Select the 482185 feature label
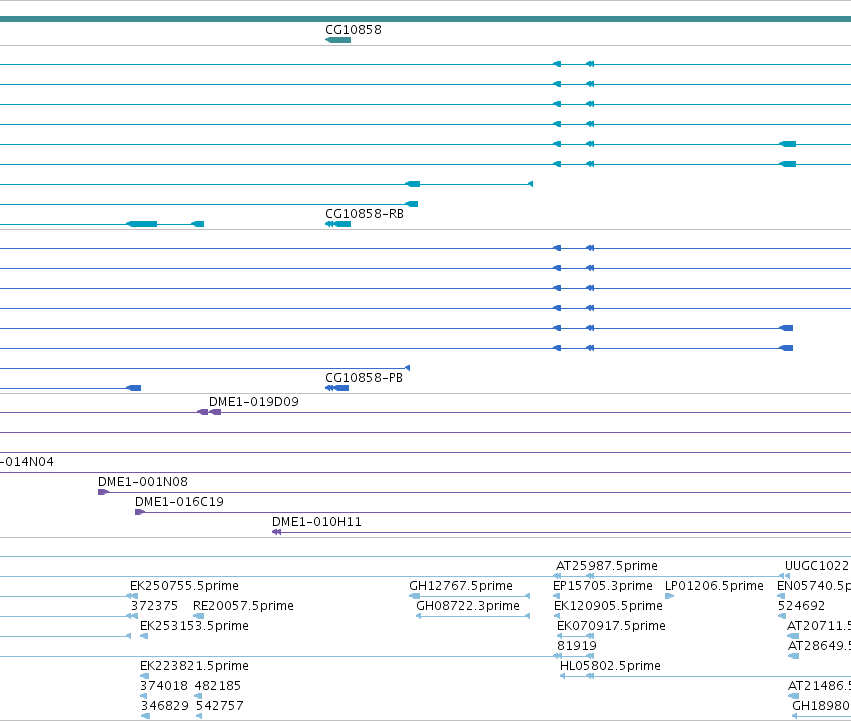The width and height of the screenshot is (851, 721). 218,686
